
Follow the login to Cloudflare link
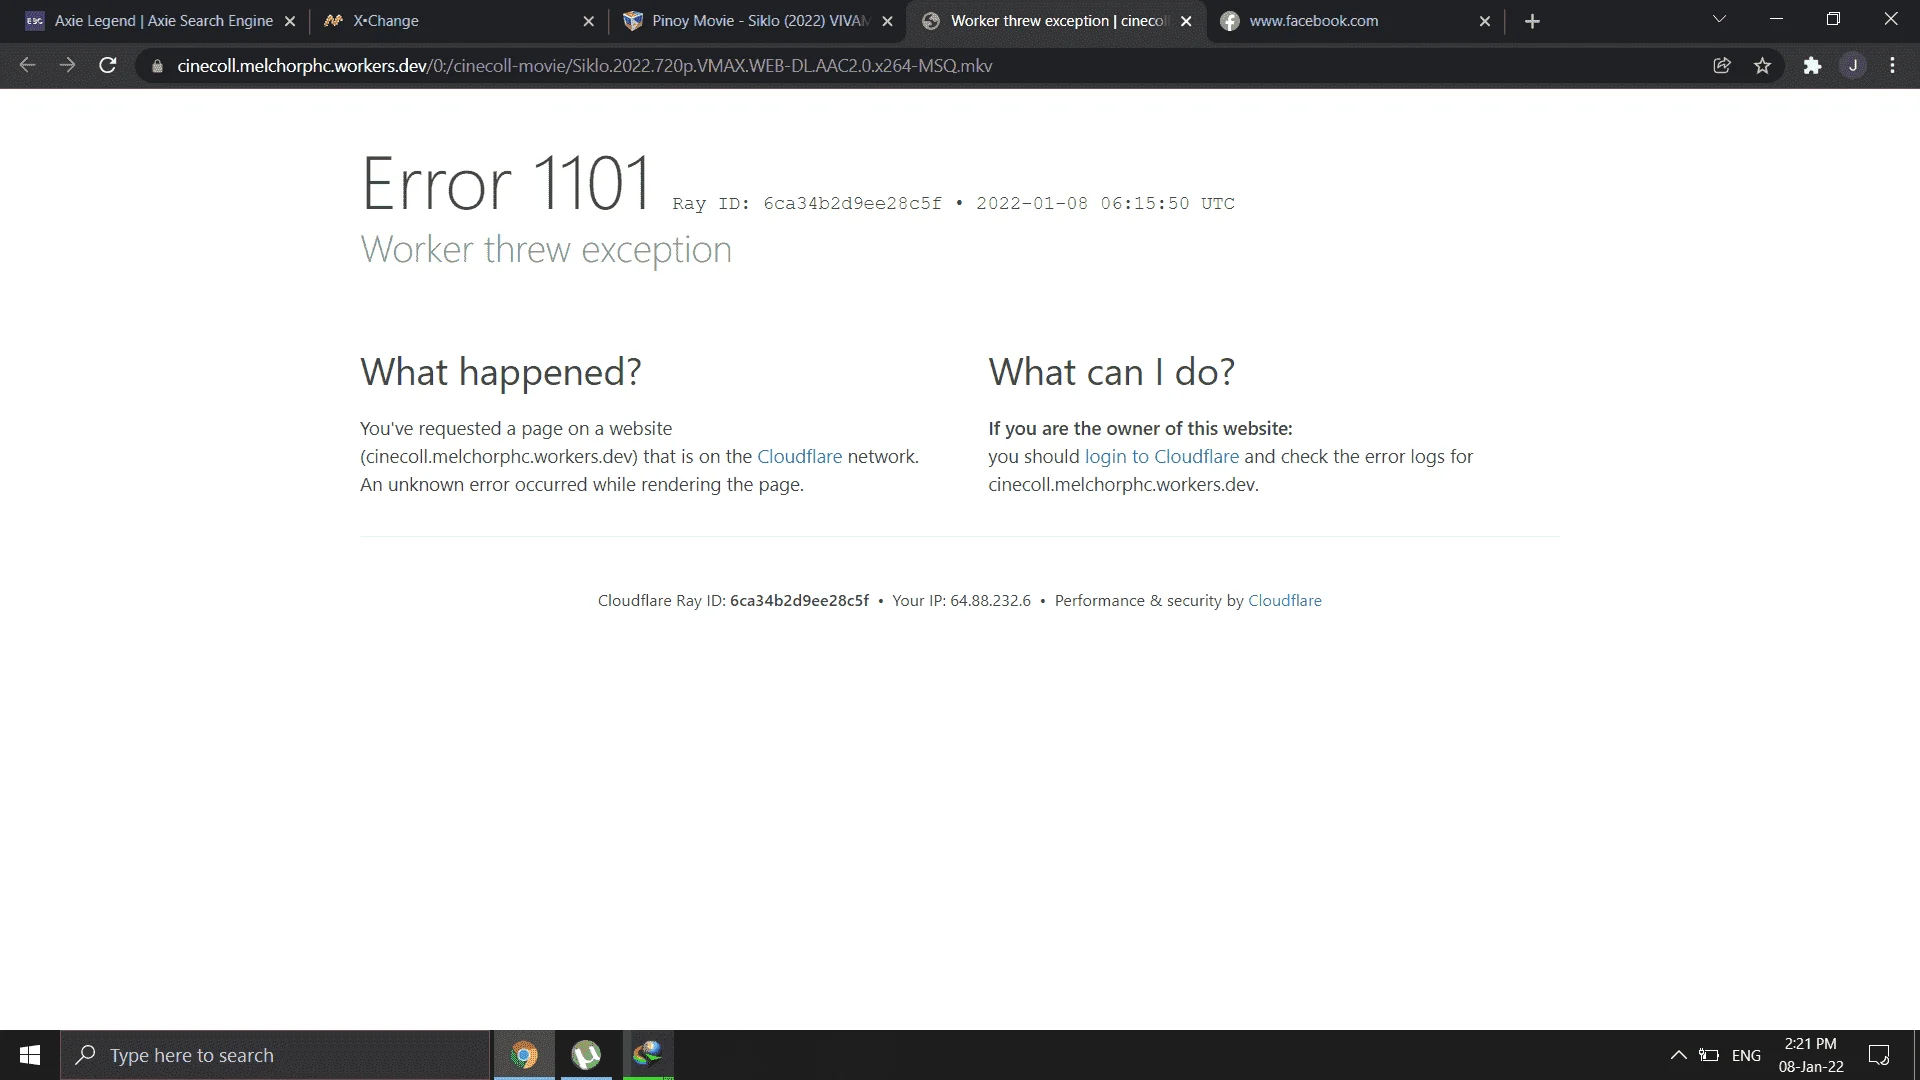(1162, 457)
